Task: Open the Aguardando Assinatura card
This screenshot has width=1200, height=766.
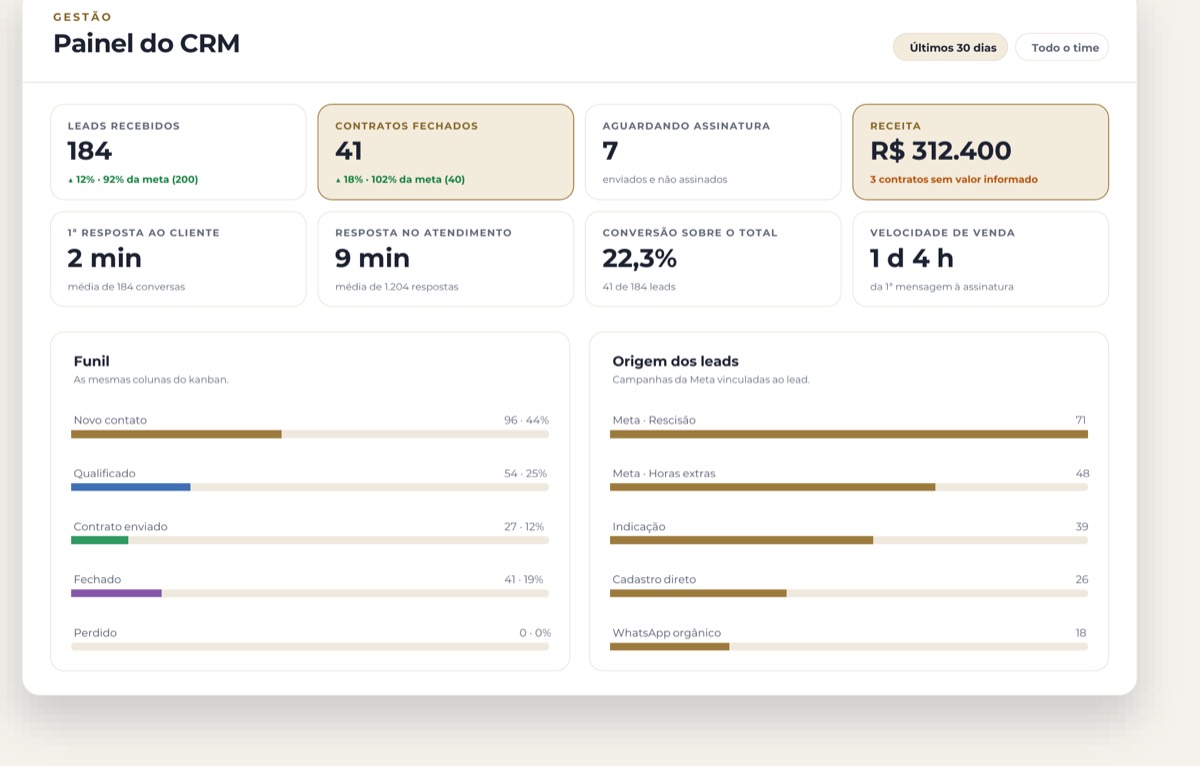Action: point(713,152)
